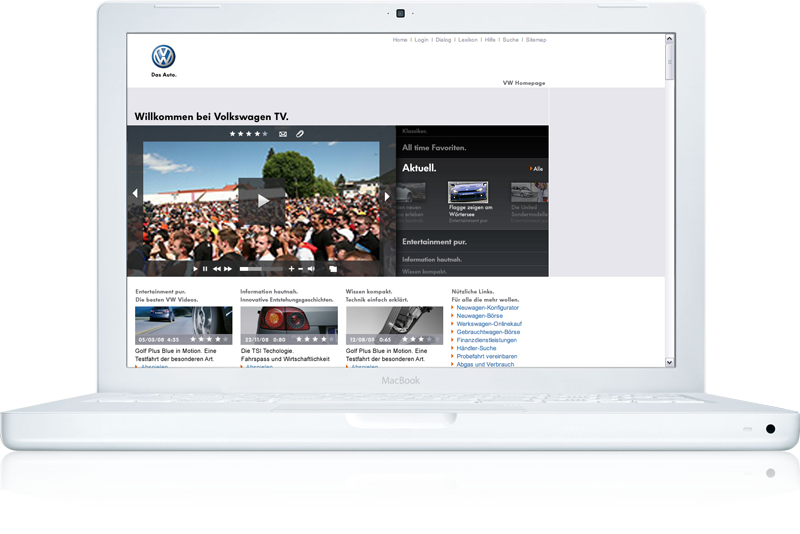This screenshot has width=800, height=534.
Task: Open the Händler-Suche link
Action: [x=476, y=348]
